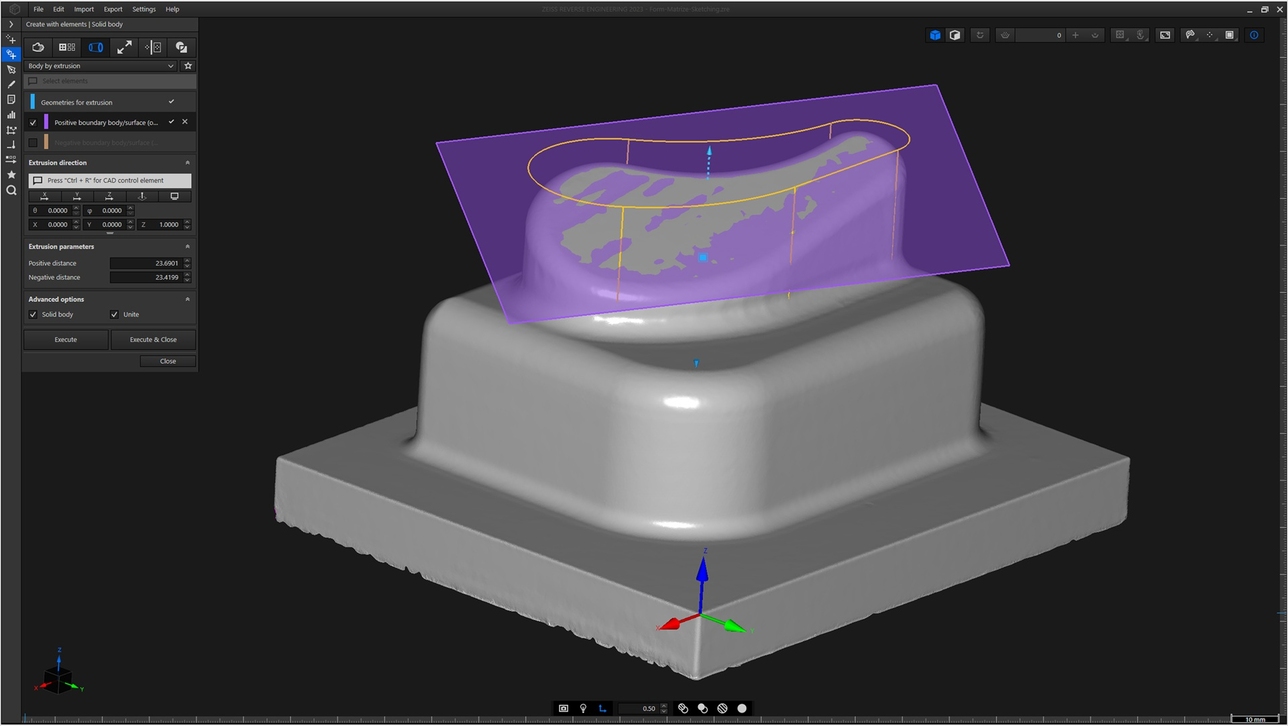Uncheck the Solid body checkbox
Screen dimensions: 1288x726
pyautogui.click(x=33, y=314)
